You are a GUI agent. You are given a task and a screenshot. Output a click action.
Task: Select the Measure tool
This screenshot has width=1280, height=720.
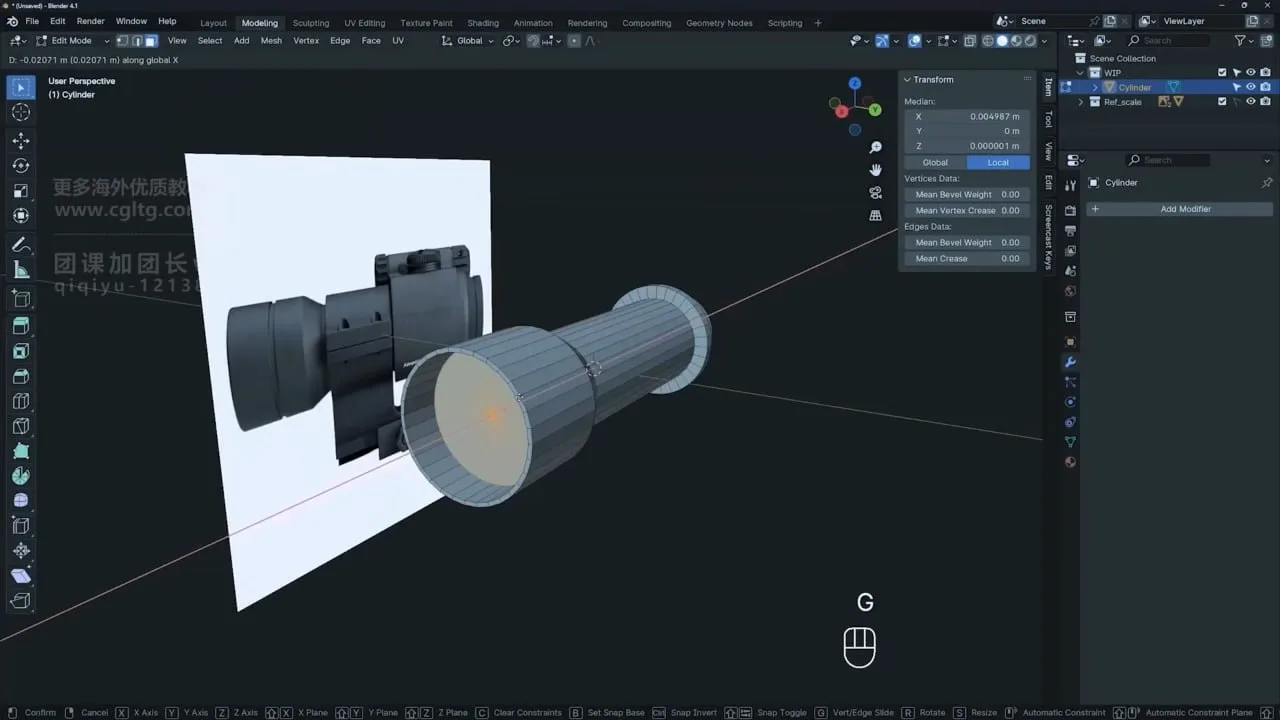click(x=20, y=270)
